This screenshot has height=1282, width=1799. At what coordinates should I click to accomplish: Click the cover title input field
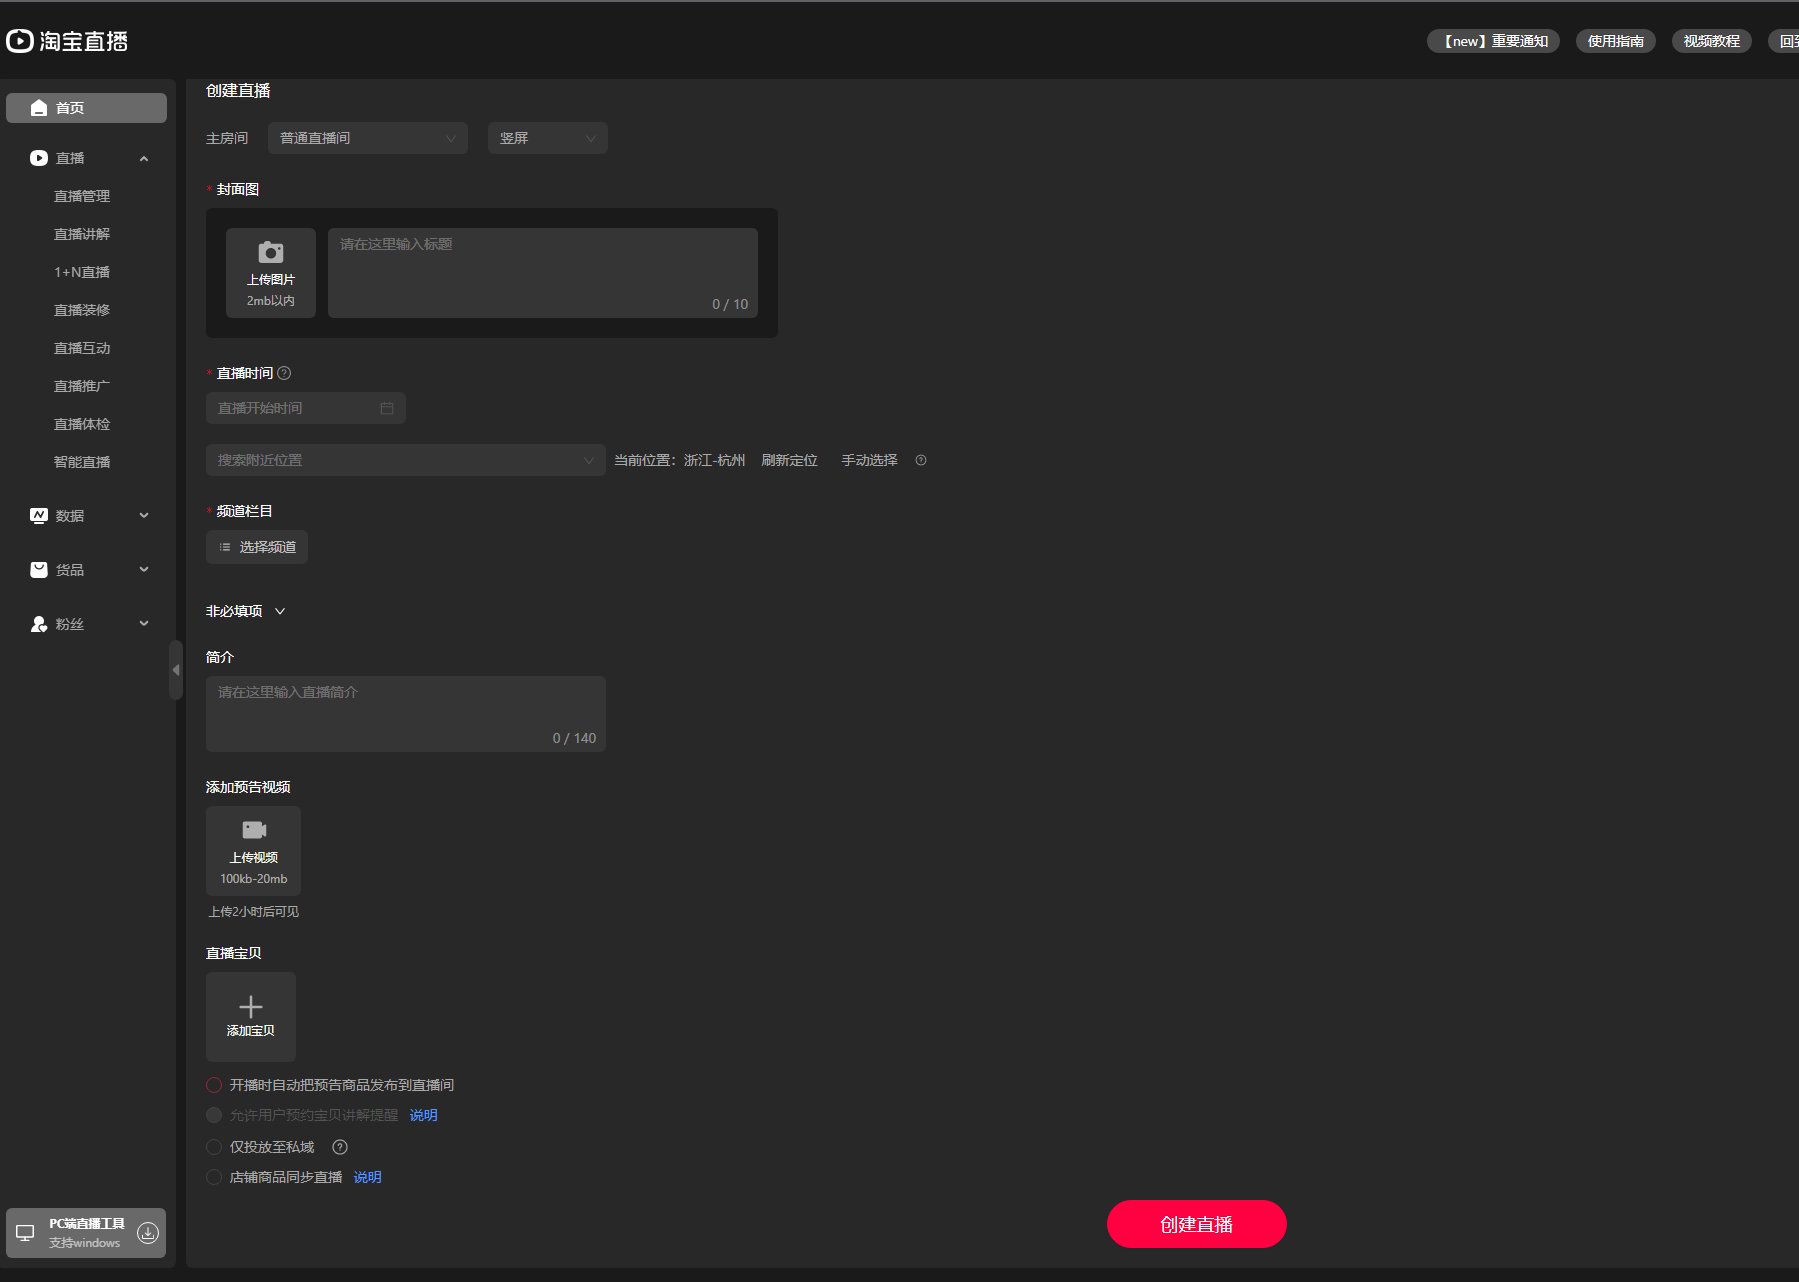543,273
